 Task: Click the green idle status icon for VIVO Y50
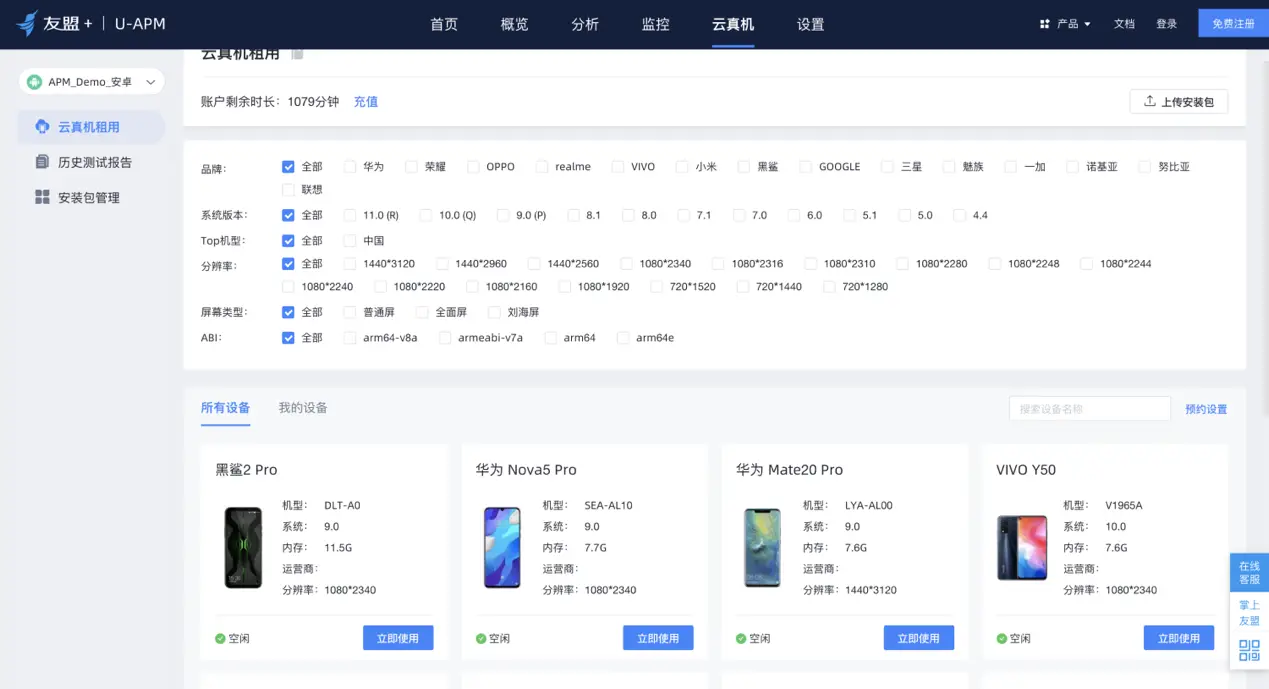point(1002,638)
